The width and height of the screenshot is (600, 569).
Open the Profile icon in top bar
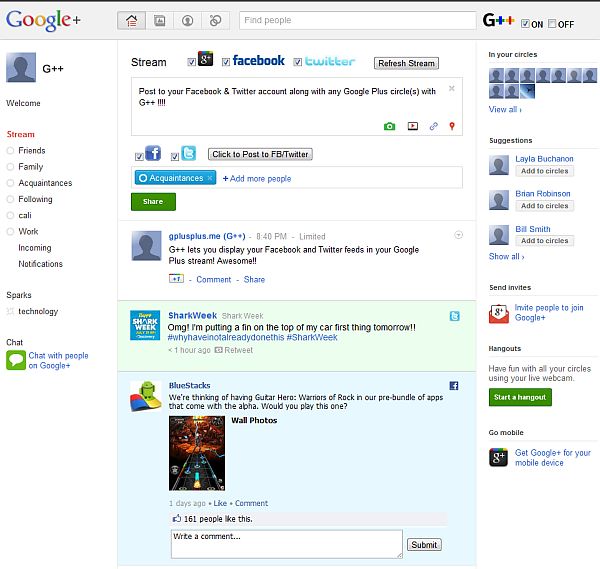[187, 21]
